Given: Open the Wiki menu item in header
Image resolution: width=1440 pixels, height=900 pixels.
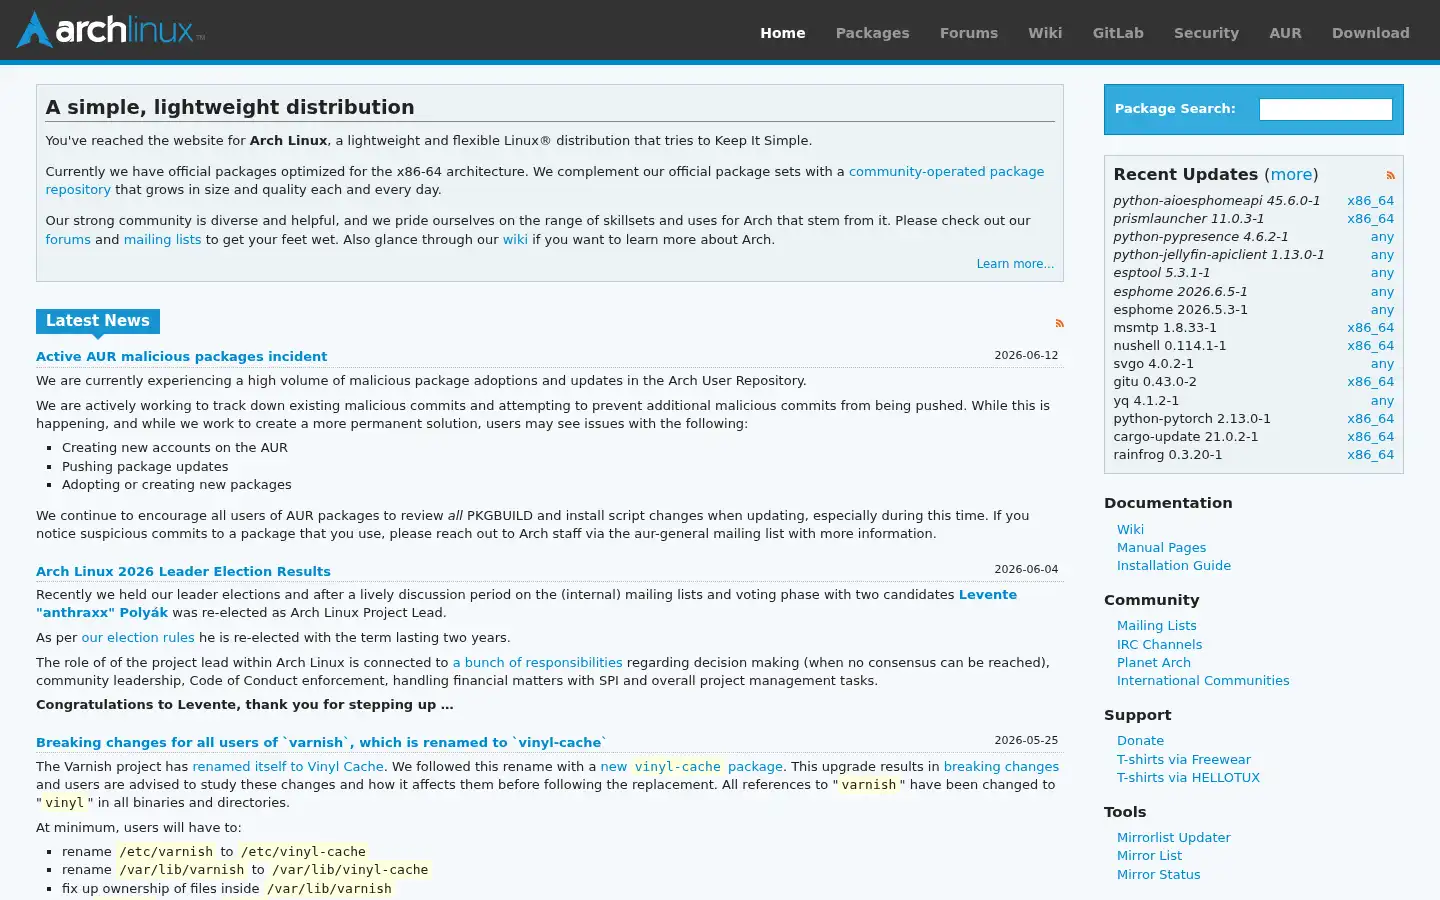Looking at the screenshot, I should tap(1045, 33).
